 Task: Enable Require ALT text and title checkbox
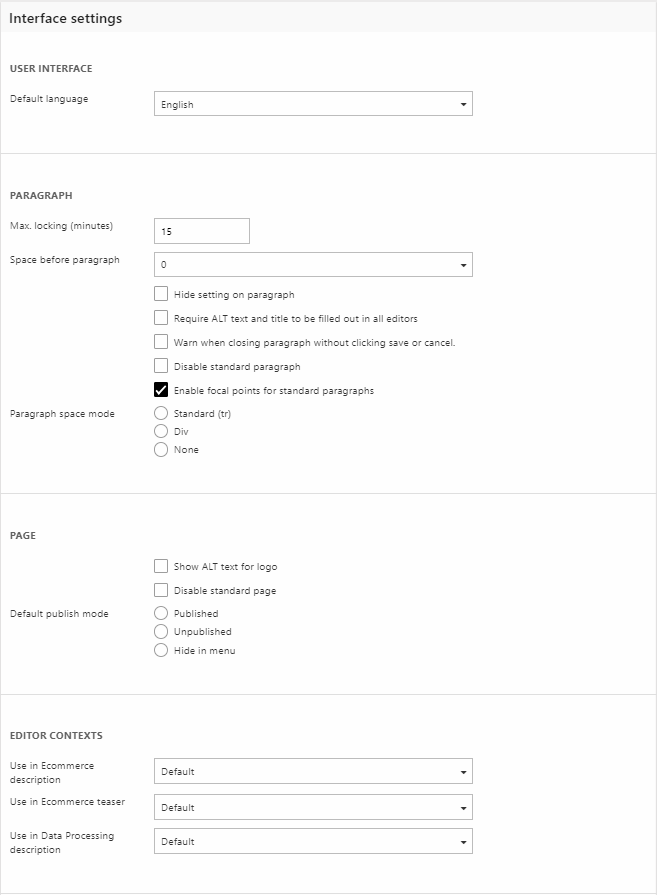(161, 318)
